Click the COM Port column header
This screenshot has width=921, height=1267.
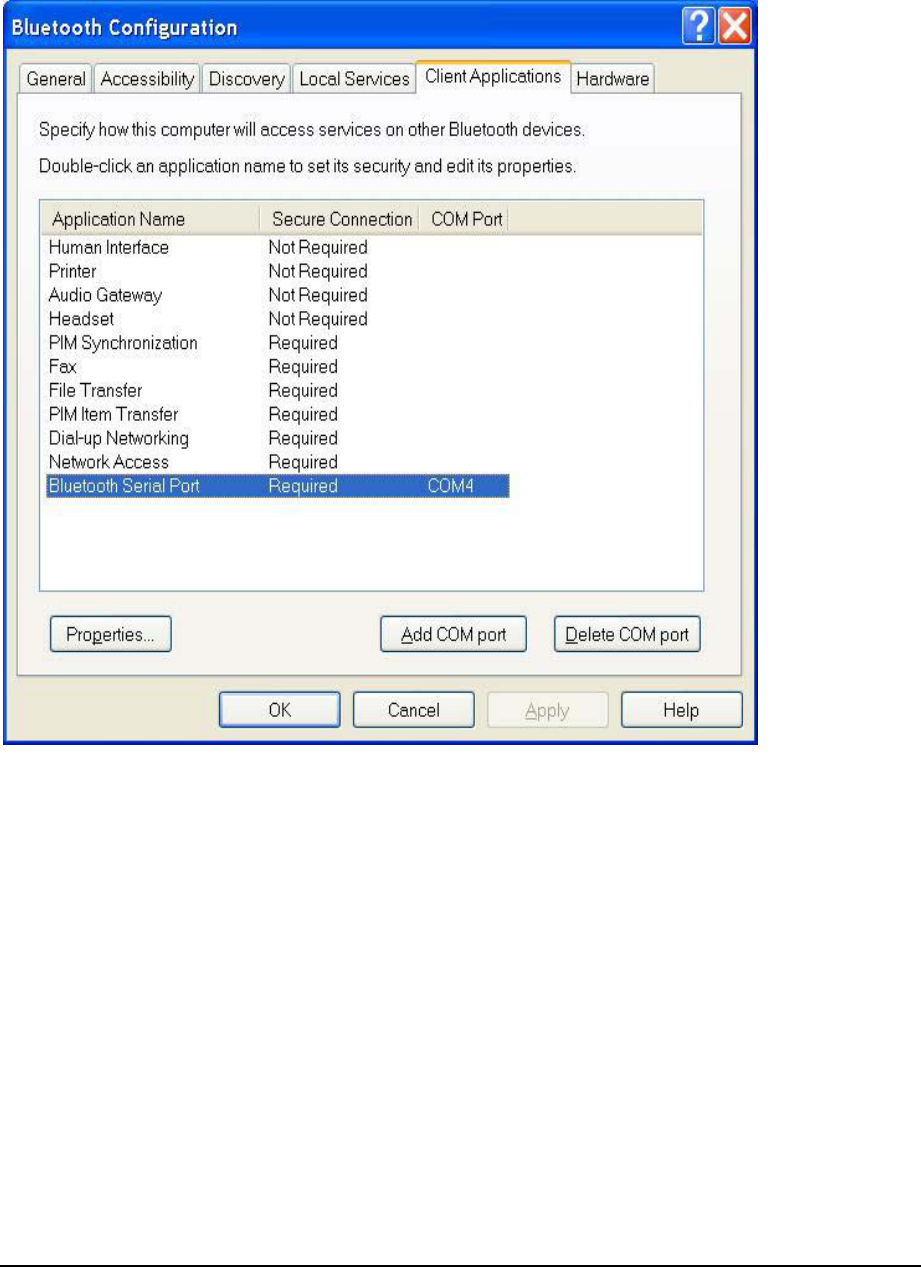(464, 219)
